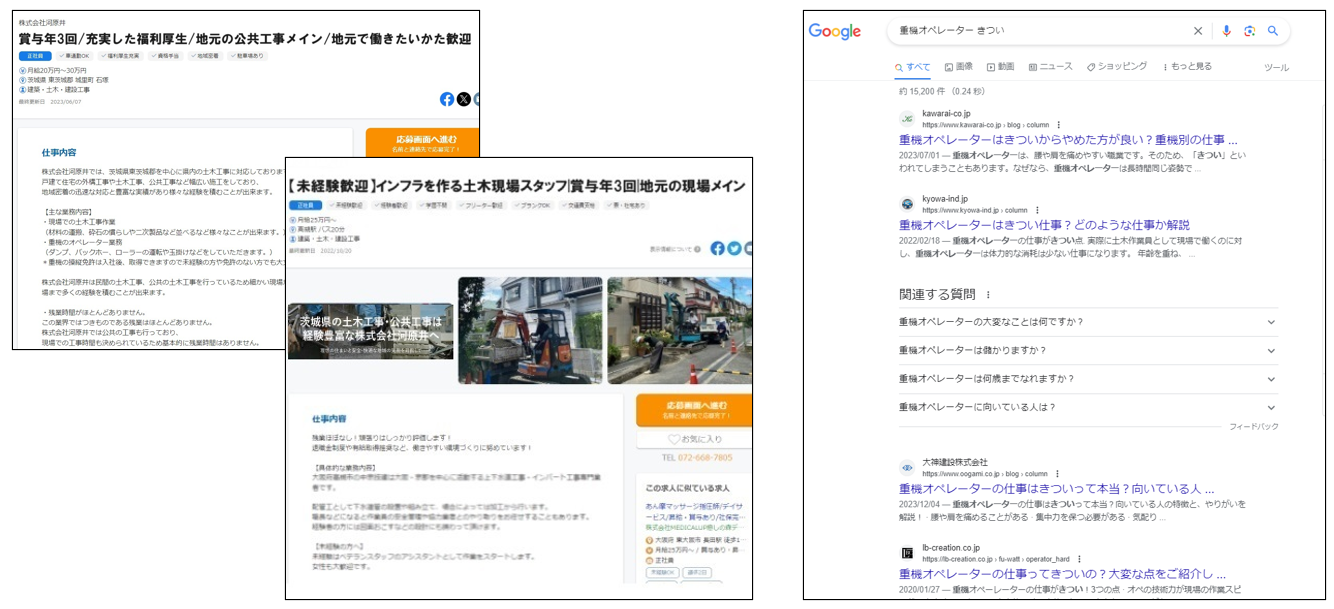Screen dimensions: 1334x609
Task: Expand 重機オペレーターは儲かりますか question
Action: [1088, 351]
